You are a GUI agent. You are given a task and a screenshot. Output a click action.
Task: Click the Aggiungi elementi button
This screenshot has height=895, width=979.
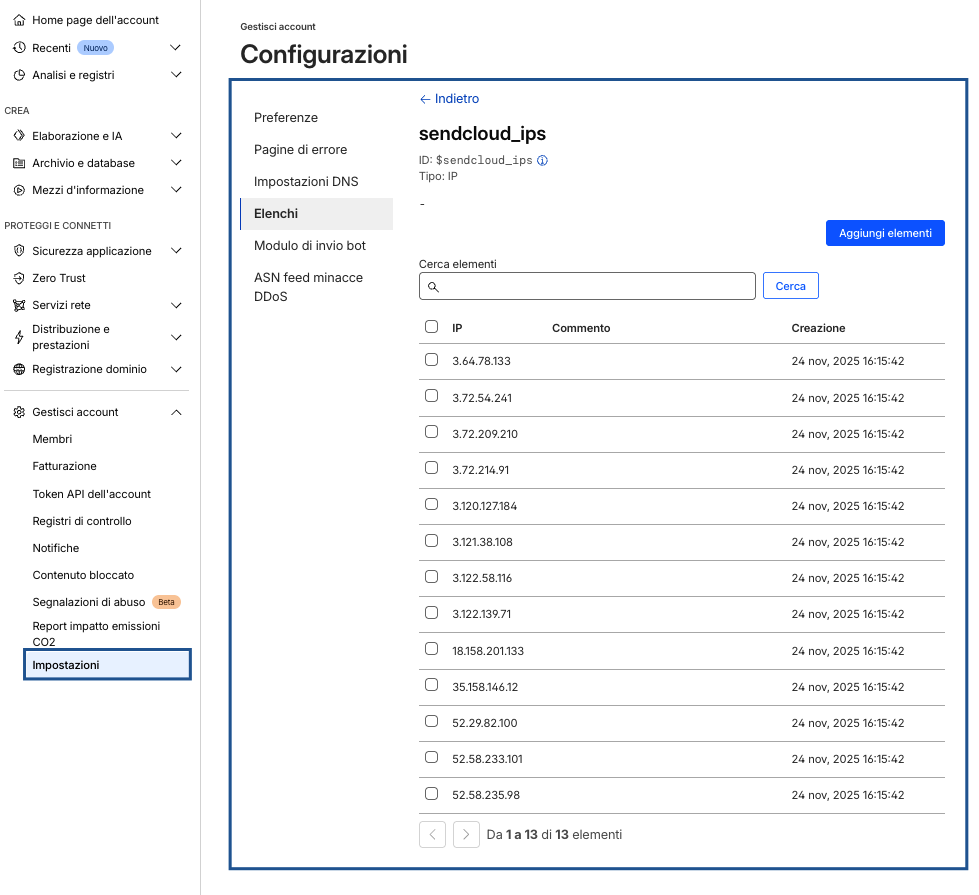[x=885, y=233]
